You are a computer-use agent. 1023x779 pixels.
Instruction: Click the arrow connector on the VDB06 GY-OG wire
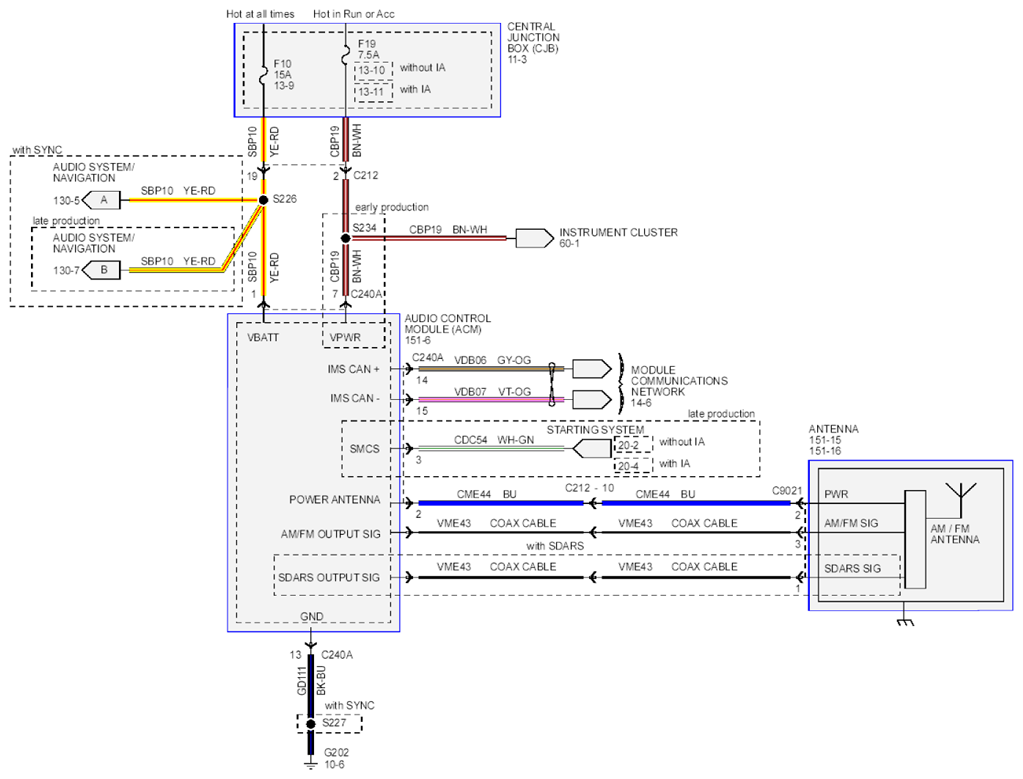pos(592,369)
